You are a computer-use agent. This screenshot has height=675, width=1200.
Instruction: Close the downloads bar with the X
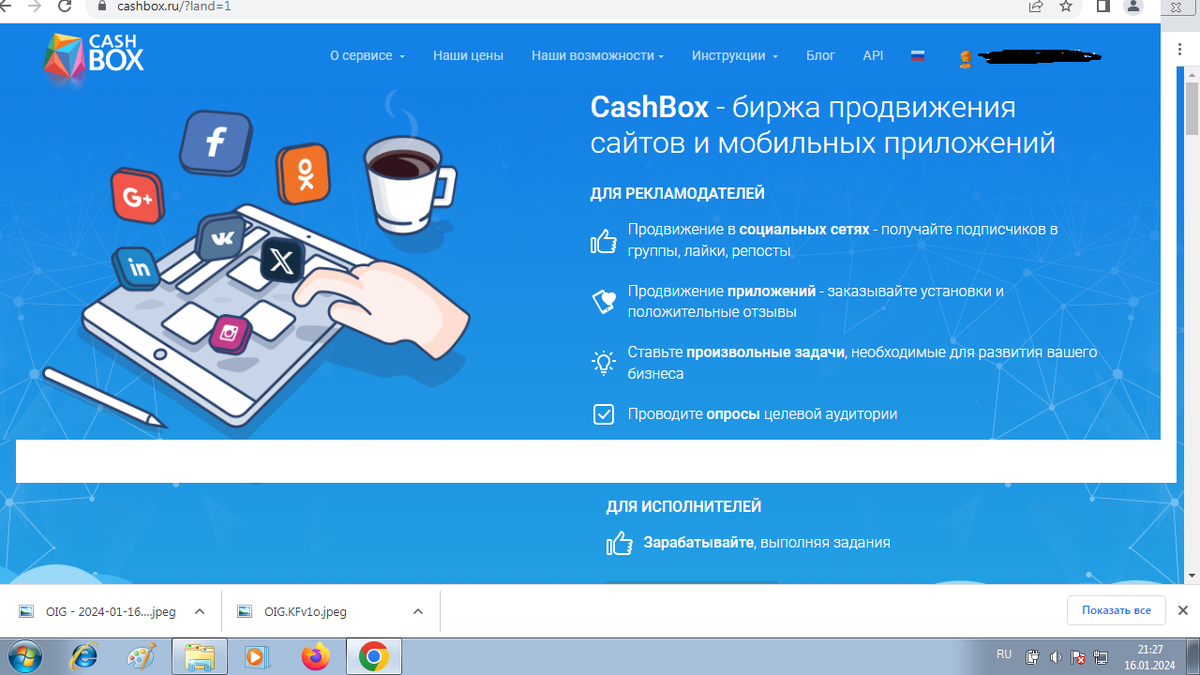[1183, 610]
